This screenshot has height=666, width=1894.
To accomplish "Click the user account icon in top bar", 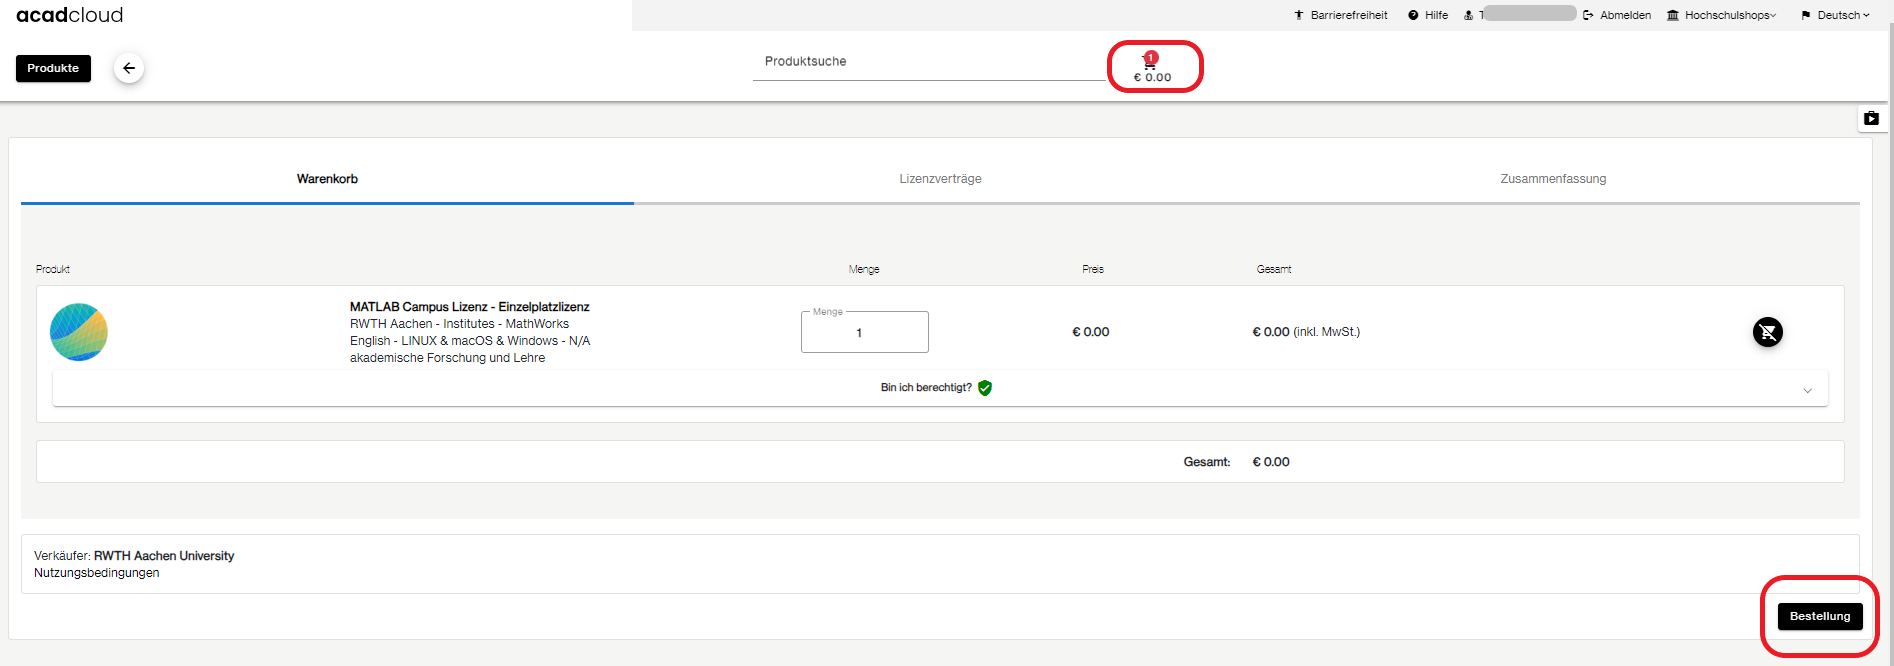I will click(x=1468, y=15).
